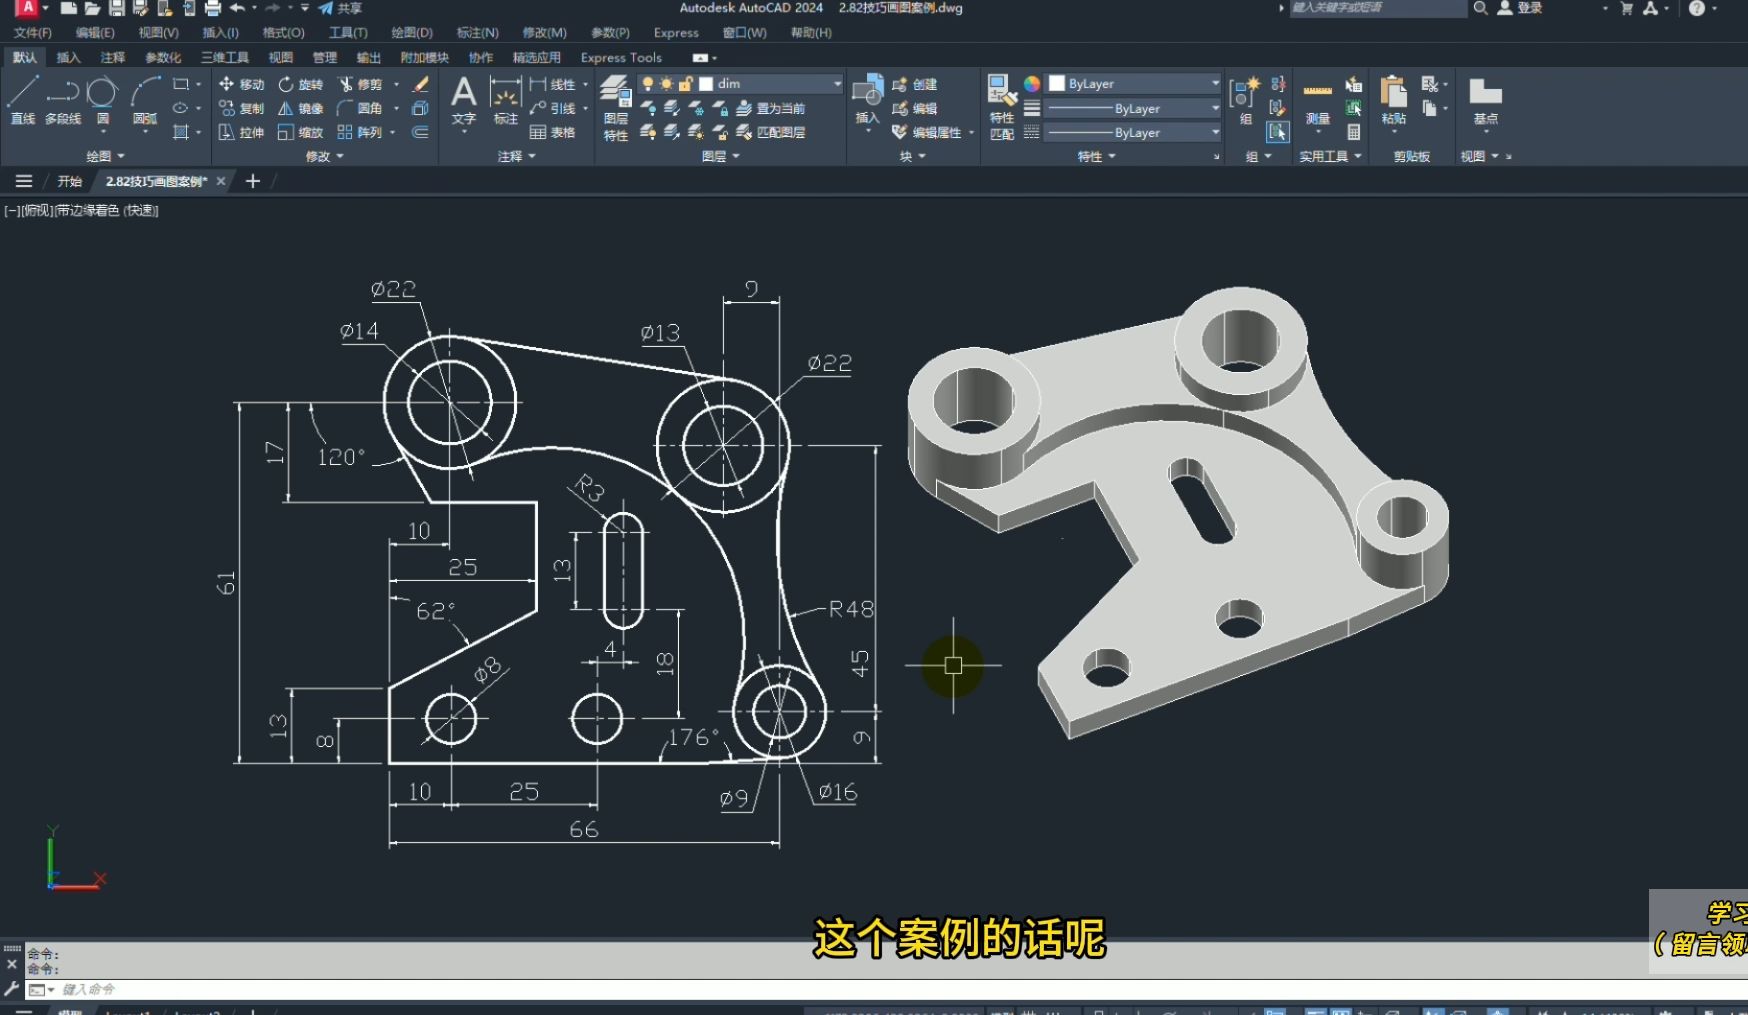Viewport: 1748px width, 1015px height.
Task: Open the 标注(N) menu
Action: tap(477, 33)
